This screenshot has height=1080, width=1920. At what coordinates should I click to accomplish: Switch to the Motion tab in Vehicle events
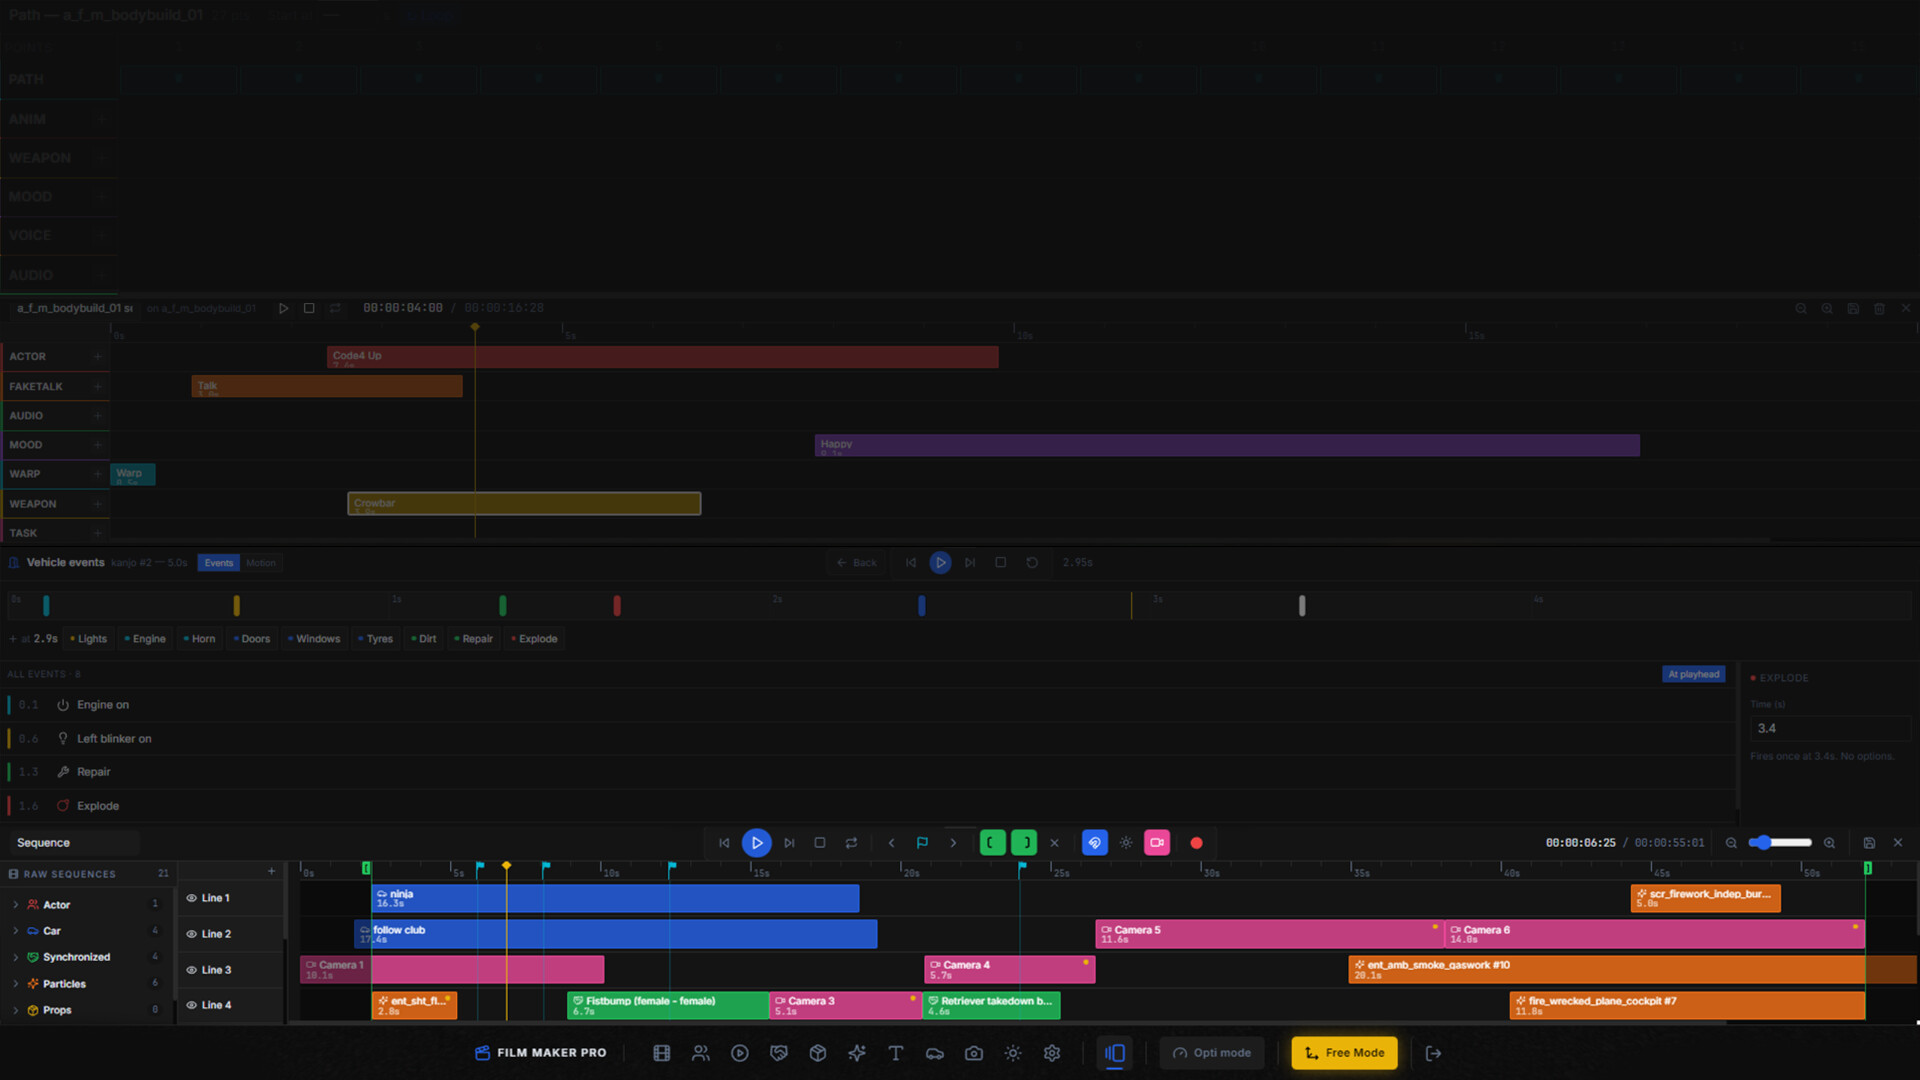[x=261, y=563]
